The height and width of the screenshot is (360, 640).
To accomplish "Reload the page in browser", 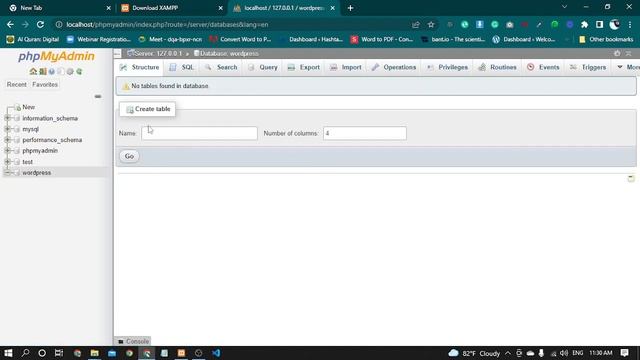I will pyautogui.click(x=40, y=24).
